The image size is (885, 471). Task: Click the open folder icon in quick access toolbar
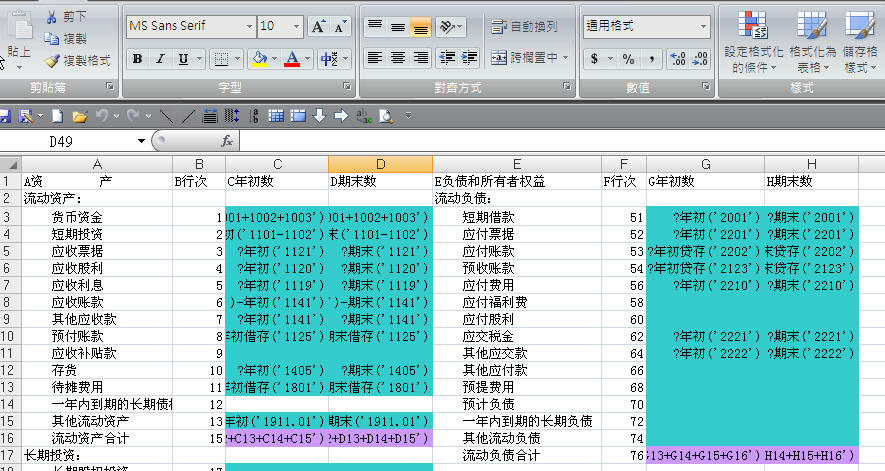pos(78,116)
